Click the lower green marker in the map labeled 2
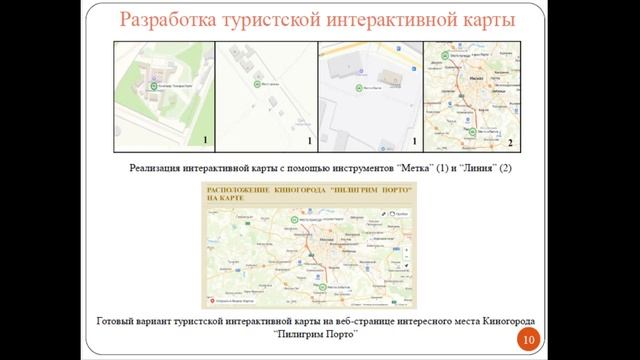Screen dimensions: 640x360 (x=472, y=132)
